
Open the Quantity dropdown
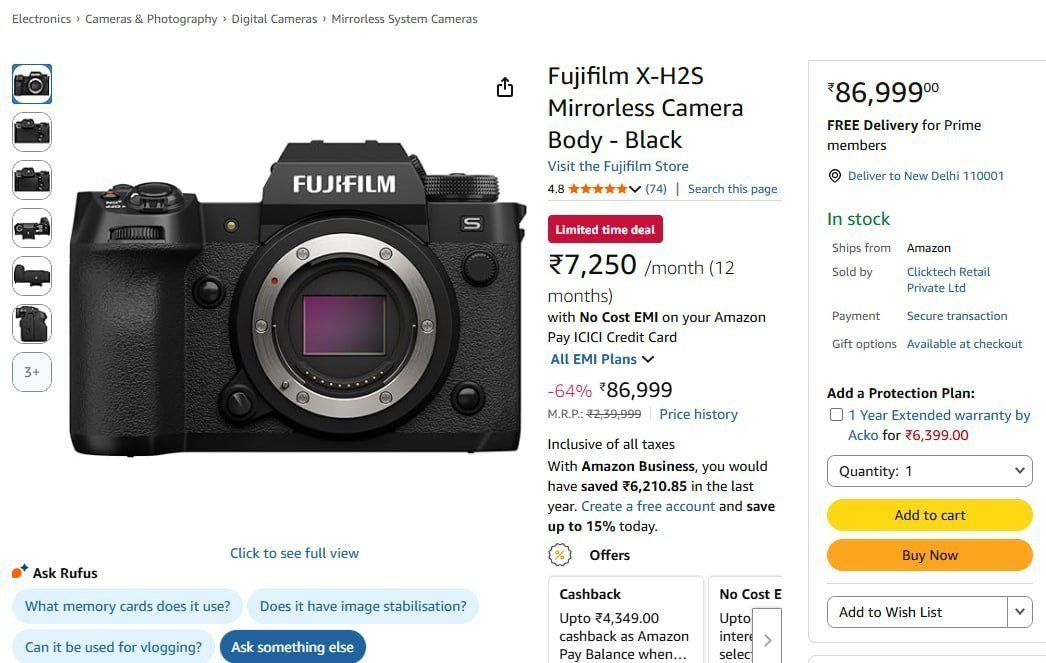pos(929,470)
